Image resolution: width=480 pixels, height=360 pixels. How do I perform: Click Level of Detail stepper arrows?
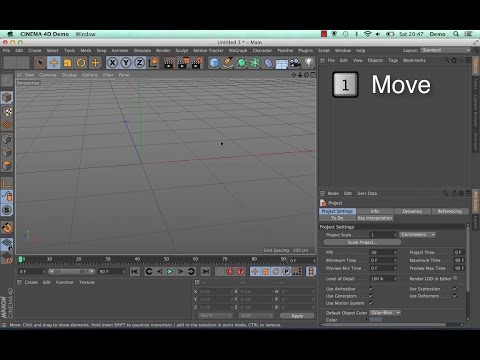pyautogui.click(x=396, y=278)
